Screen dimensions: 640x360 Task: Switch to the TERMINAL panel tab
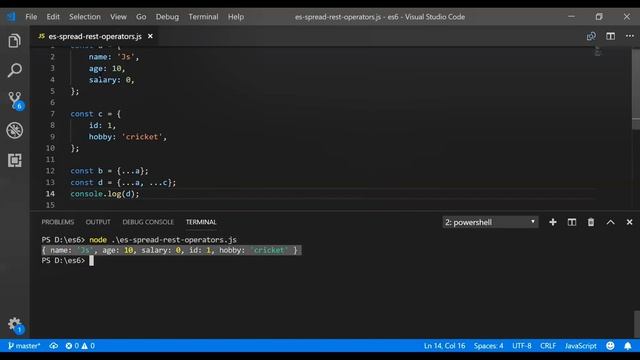coord(201,222)
